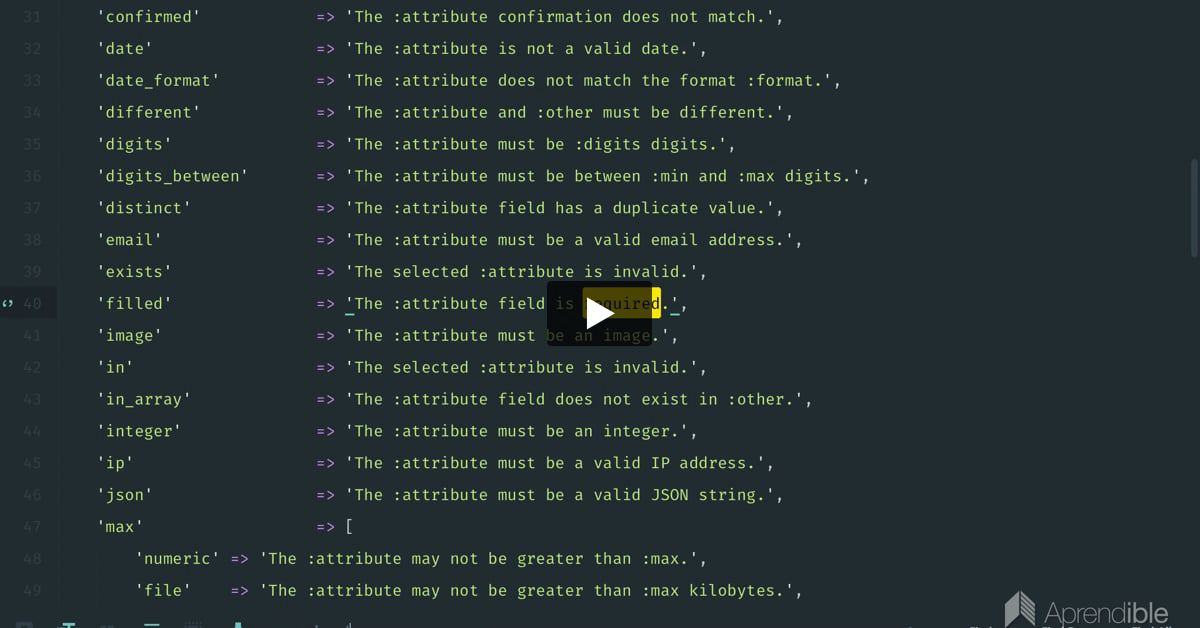Click the 'json' array key

click(125, 496)
